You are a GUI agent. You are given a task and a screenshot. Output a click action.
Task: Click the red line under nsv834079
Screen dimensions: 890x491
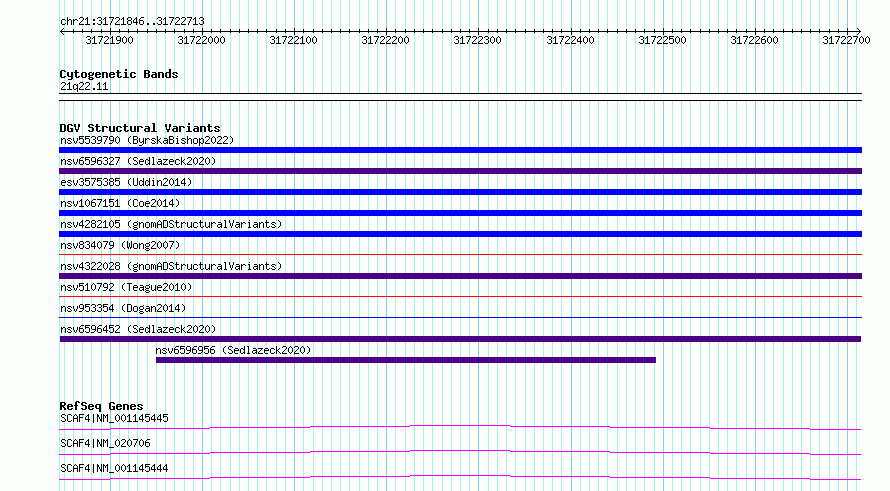(x=460, y=254)
